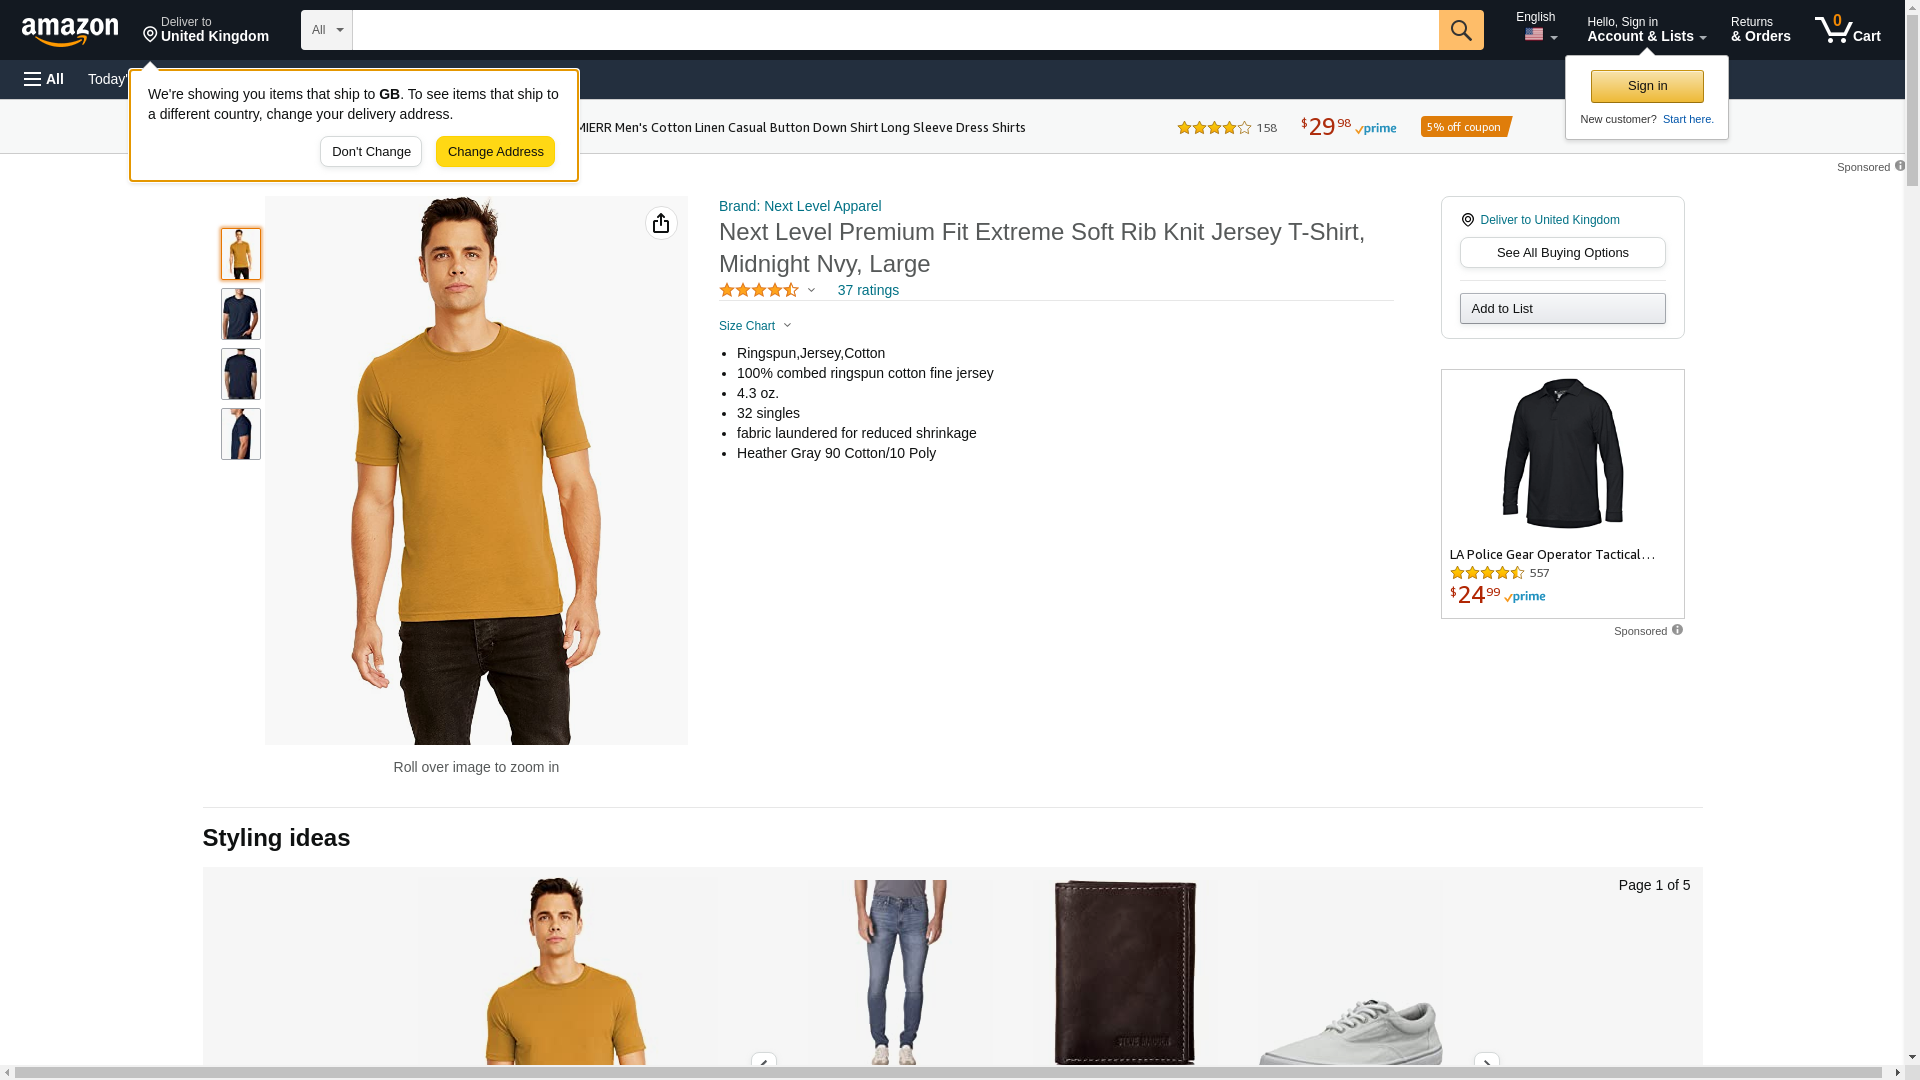Click previous arrow in Styling ideas carousel
Viewport: 1920px width, 1080px height.
(763, 1064)
